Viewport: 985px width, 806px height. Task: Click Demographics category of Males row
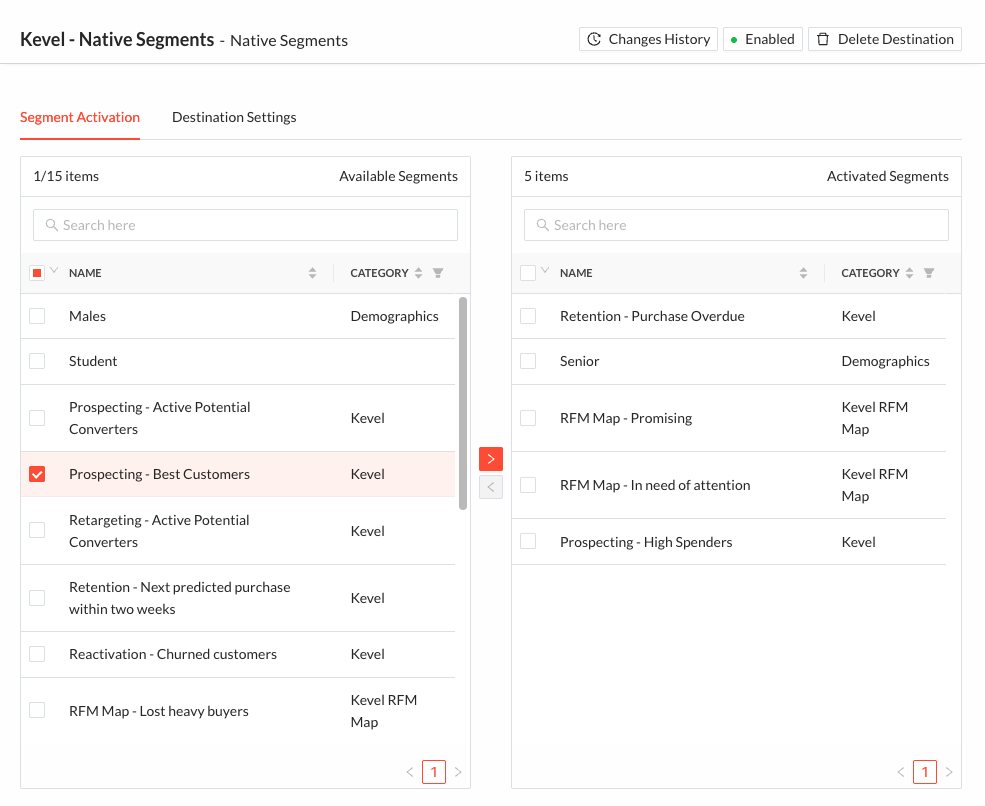[395, 316]
